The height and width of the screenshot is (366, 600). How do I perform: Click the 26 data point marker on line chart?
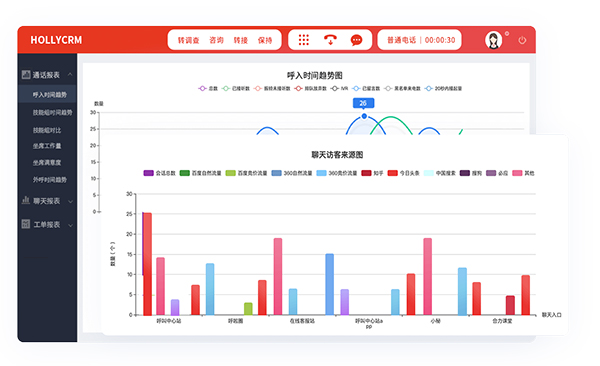tap(364, 116)
